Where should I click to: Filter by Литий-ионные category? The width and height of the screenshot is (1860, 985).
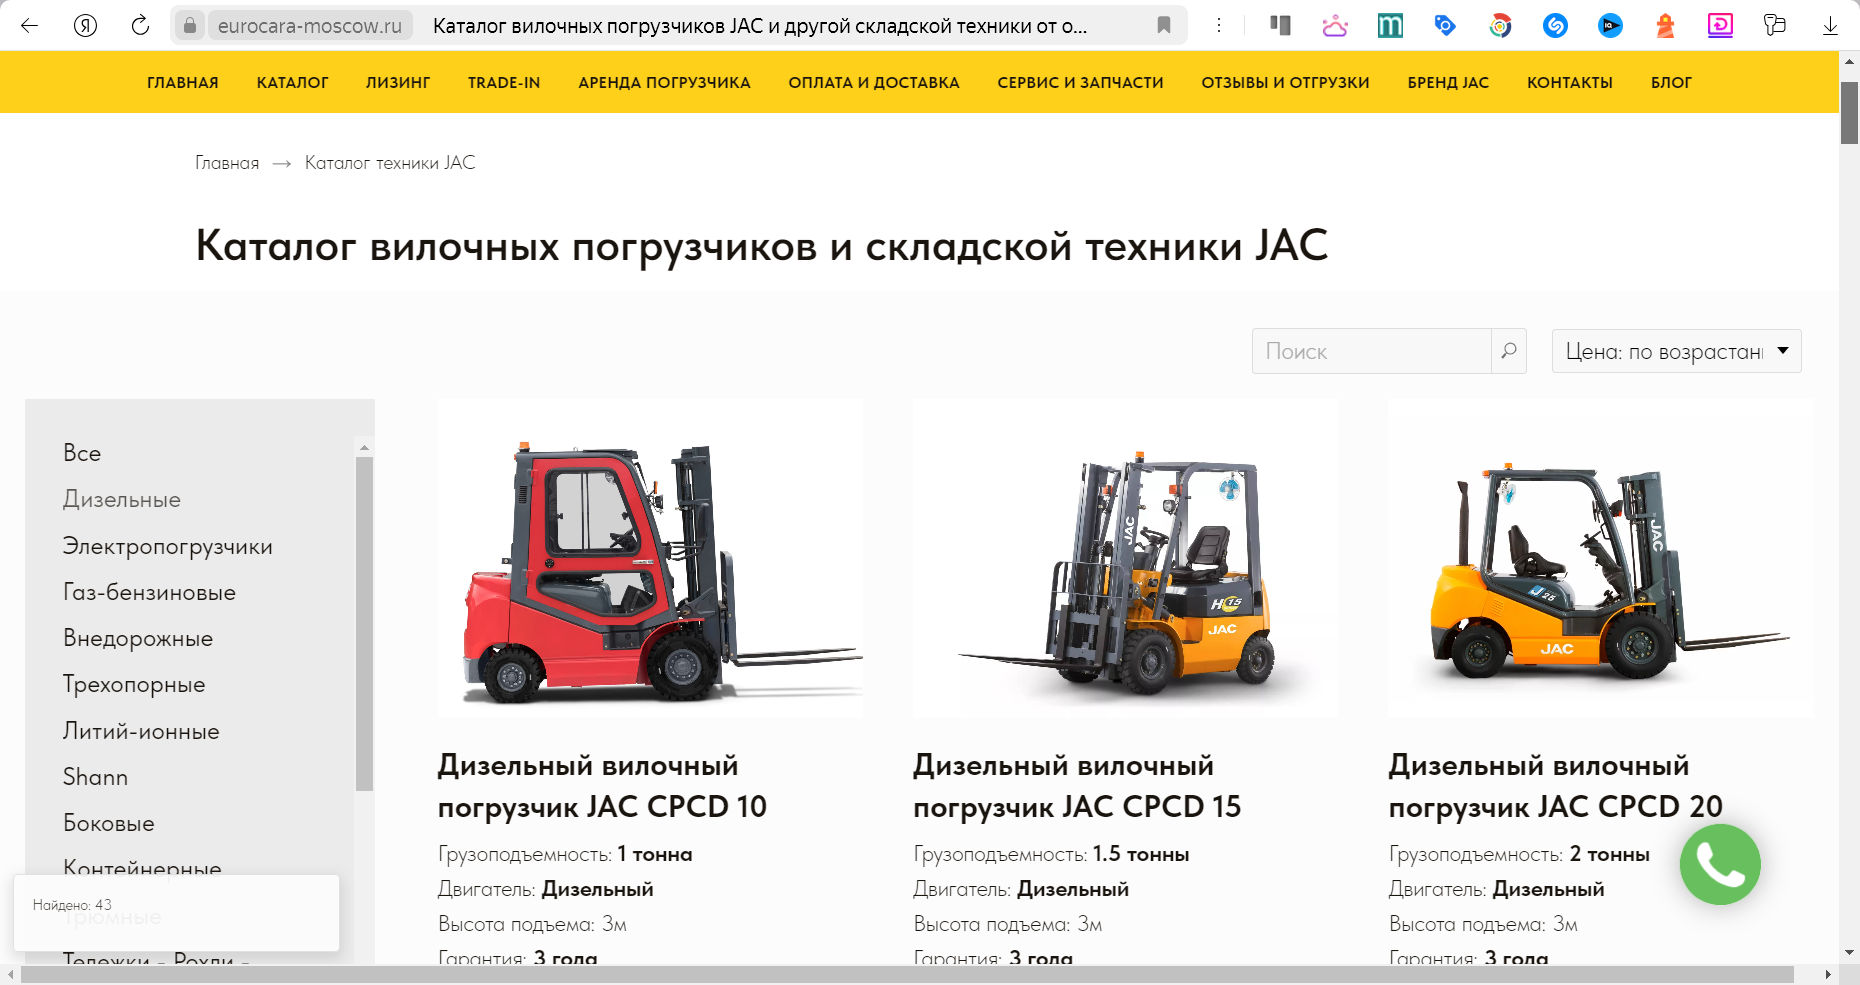pyautogui.click(x=141, y=731)
